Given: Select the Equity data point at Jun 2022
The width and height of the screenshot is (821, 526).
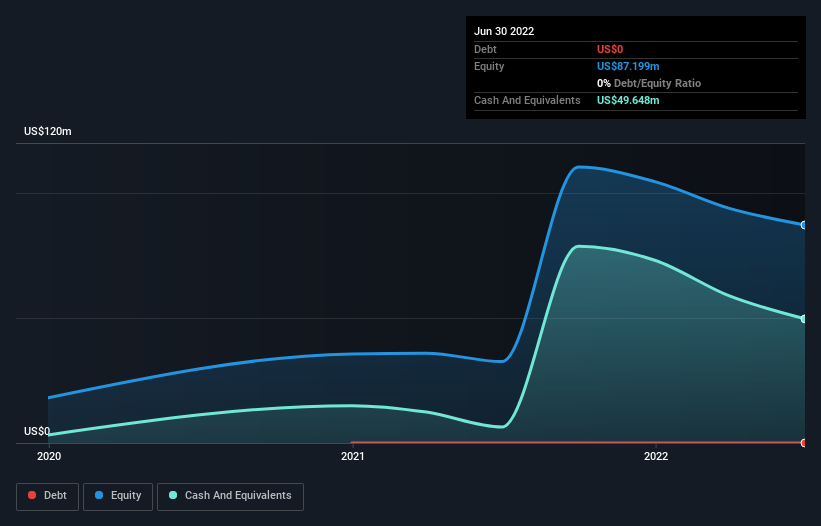Looking at the screenshot, I should (x=804, y=225).
